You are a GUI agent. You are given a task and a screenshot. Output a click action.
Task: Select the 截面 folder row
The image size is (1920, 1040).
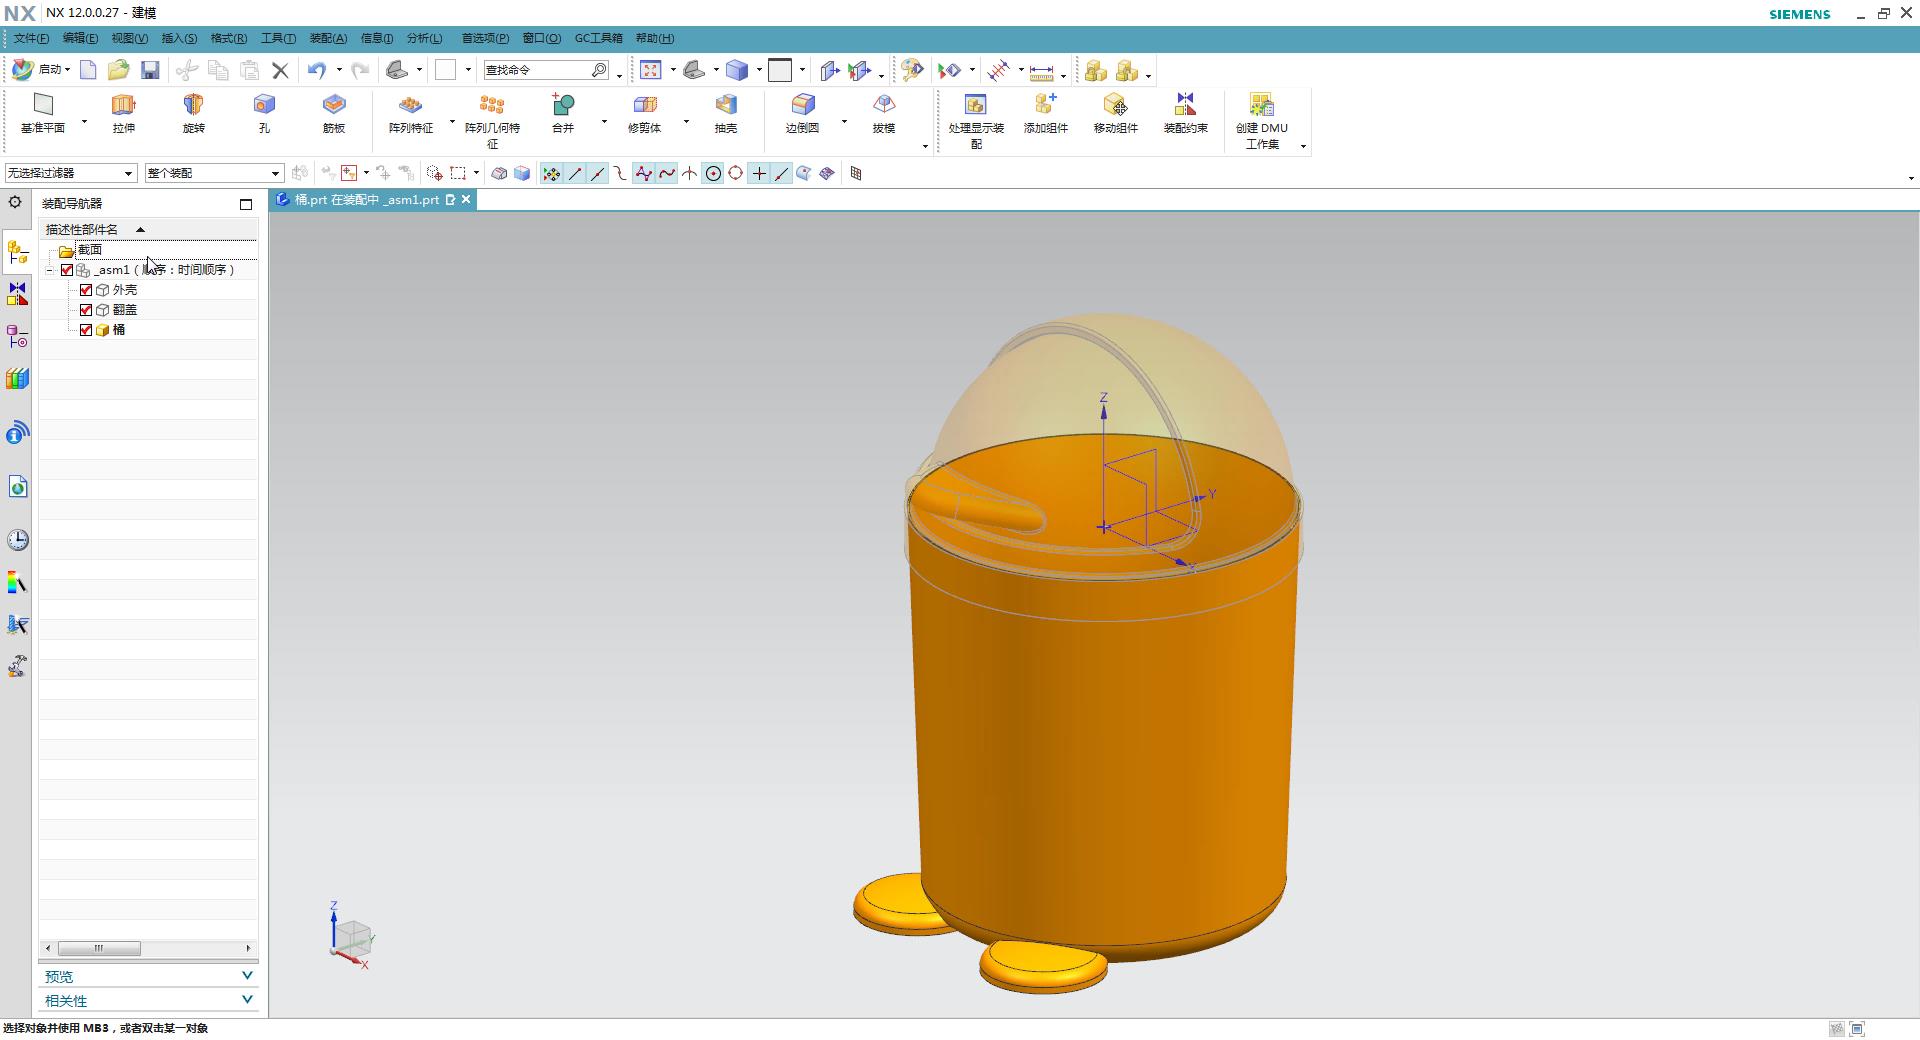148,250
